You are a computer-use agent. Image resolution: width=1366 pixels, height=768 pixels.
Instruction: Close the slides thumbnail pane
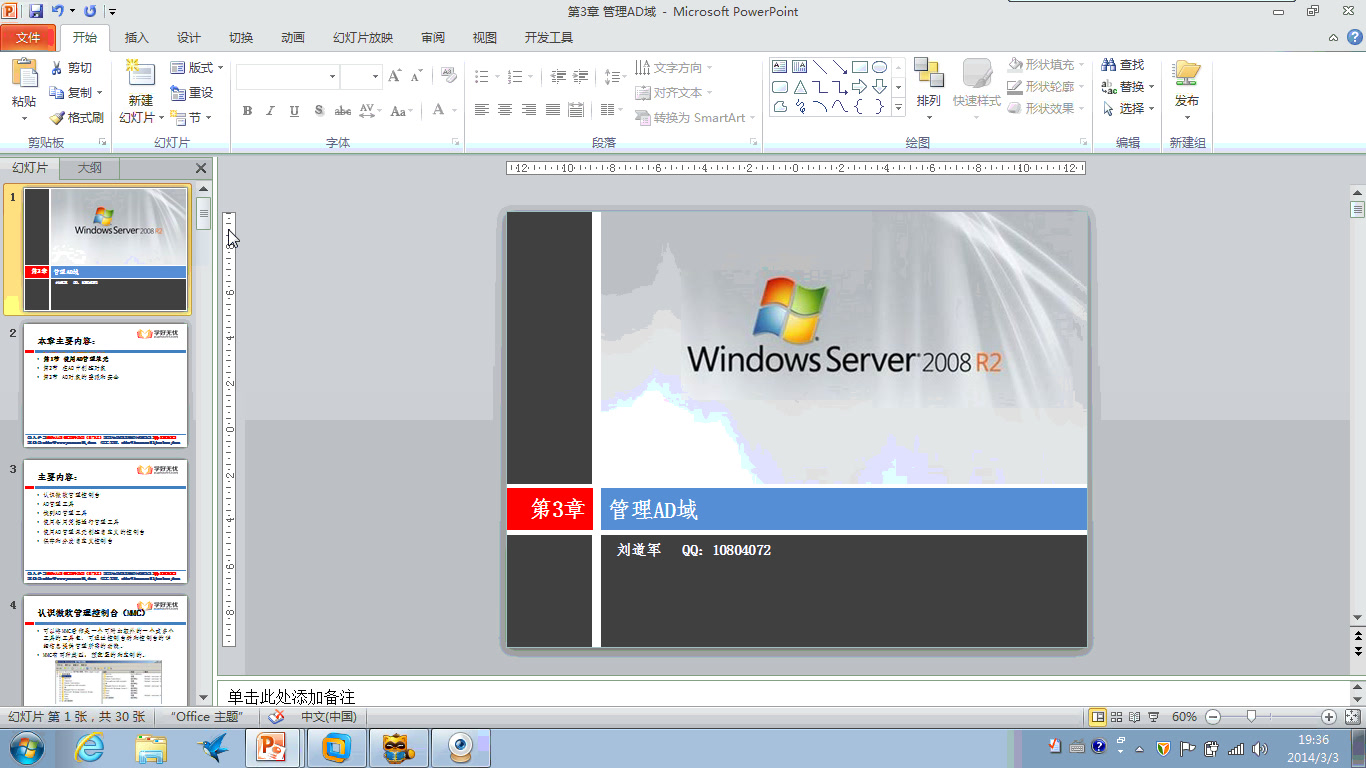(201, 168)
